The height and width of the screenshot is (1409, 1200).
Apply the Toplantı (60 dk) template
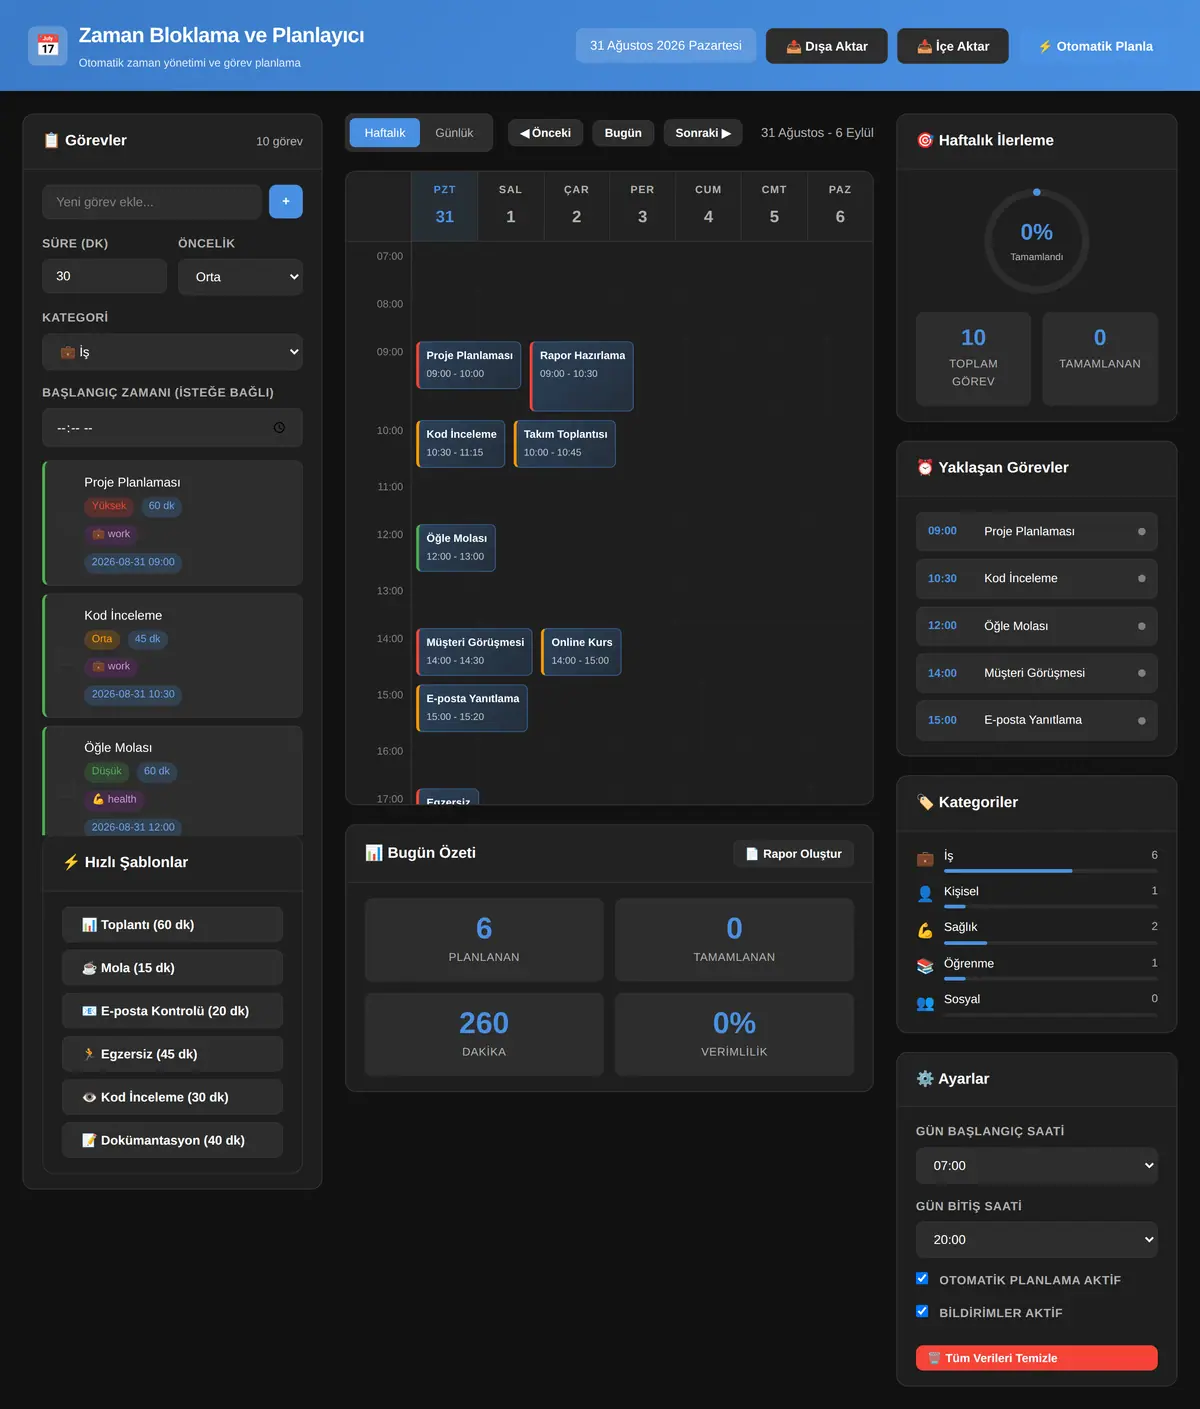pos(172,925)
